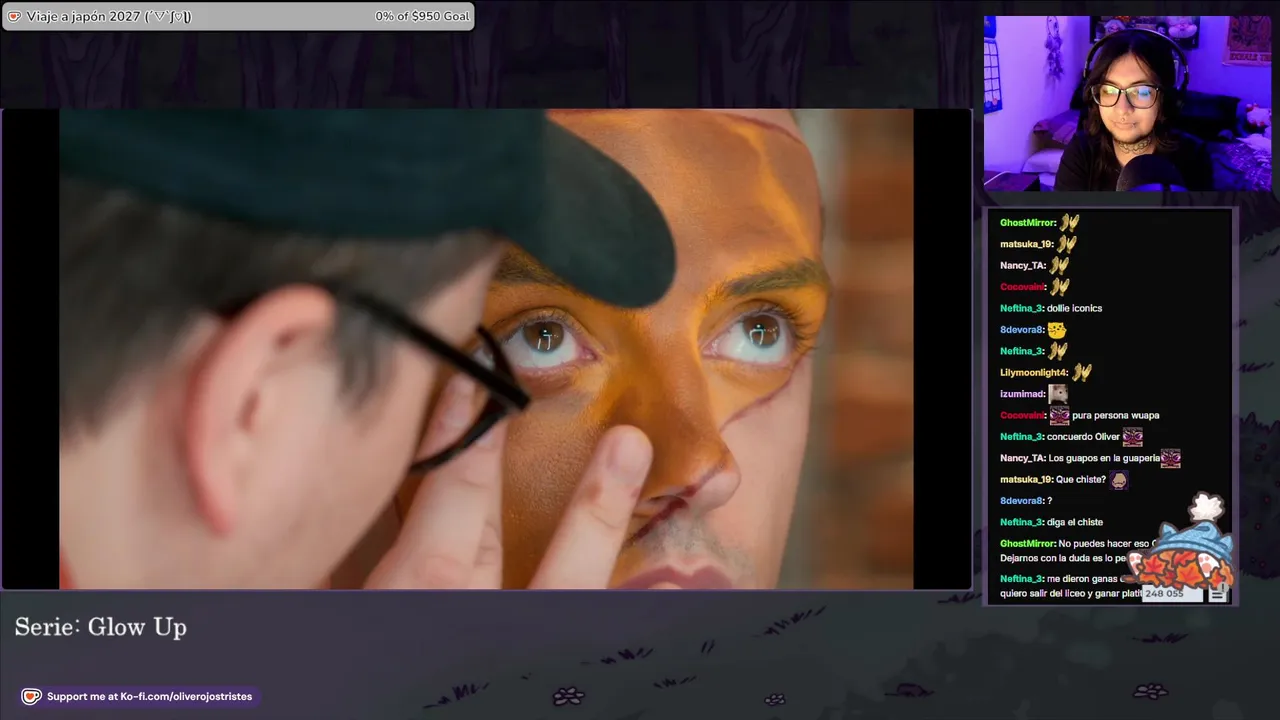Click username 8devora8 beside the '?' message
Image resolution: width=1280 pixels, height=720 pixels.
coord(1022,501)
